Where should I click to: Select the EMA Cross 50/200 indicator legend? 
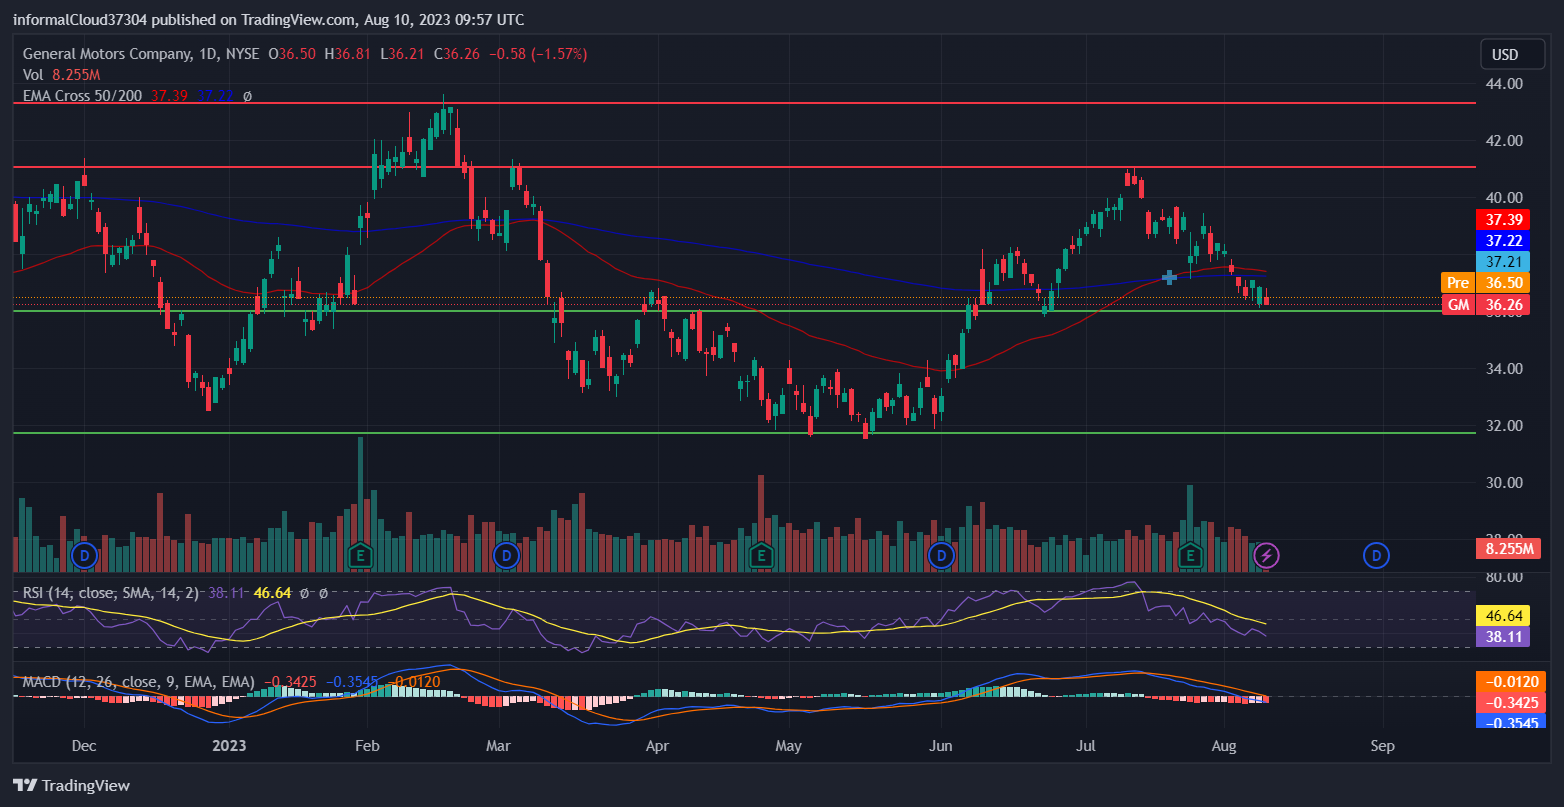pyautogui.click(x=83, y=96)
